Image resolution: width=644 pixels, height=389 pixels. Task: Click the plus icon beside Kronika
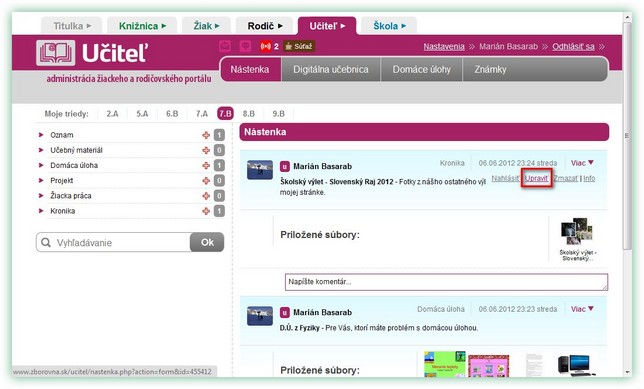tap(206, 211)
